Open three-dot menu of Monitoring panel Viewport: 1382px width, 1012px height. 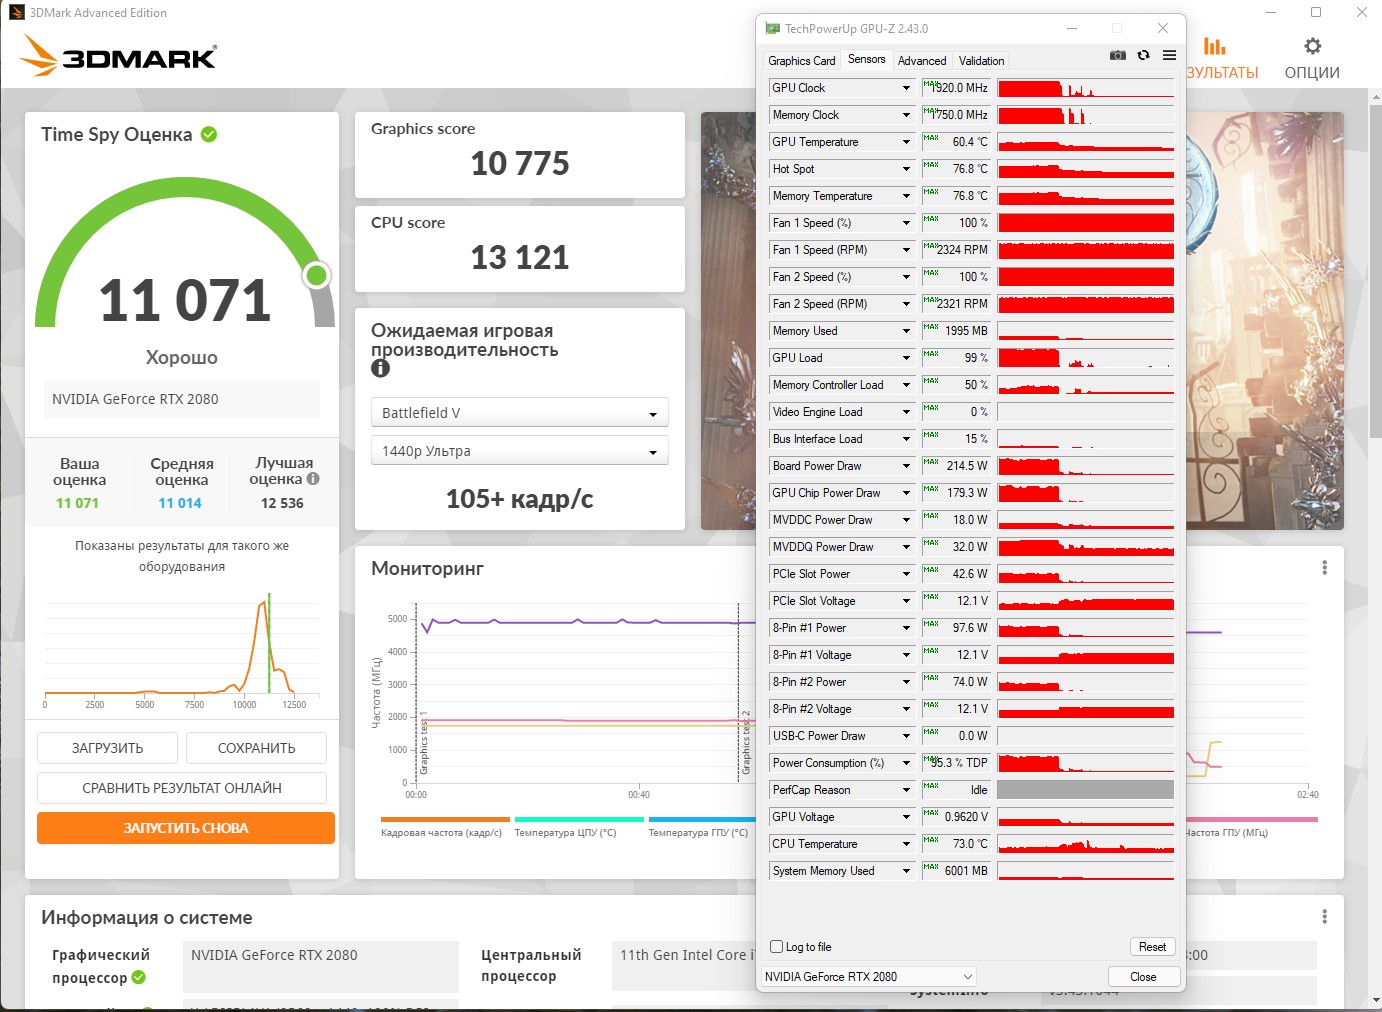click(1324, 568)
